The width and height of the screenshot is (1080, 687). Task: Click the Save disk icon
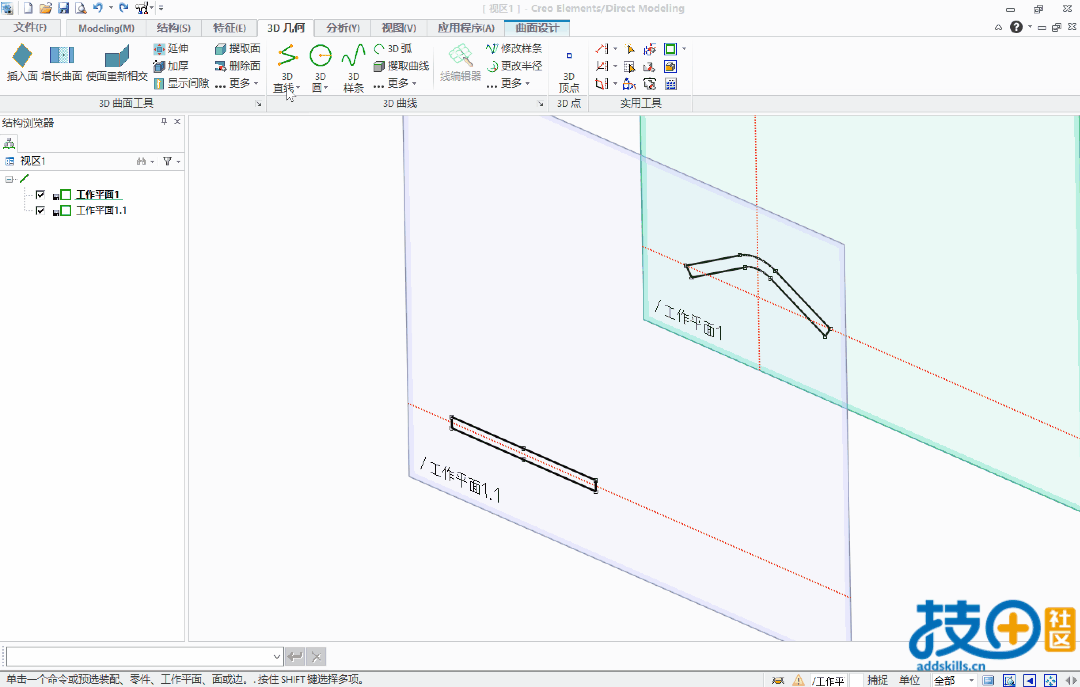(63, 8)
